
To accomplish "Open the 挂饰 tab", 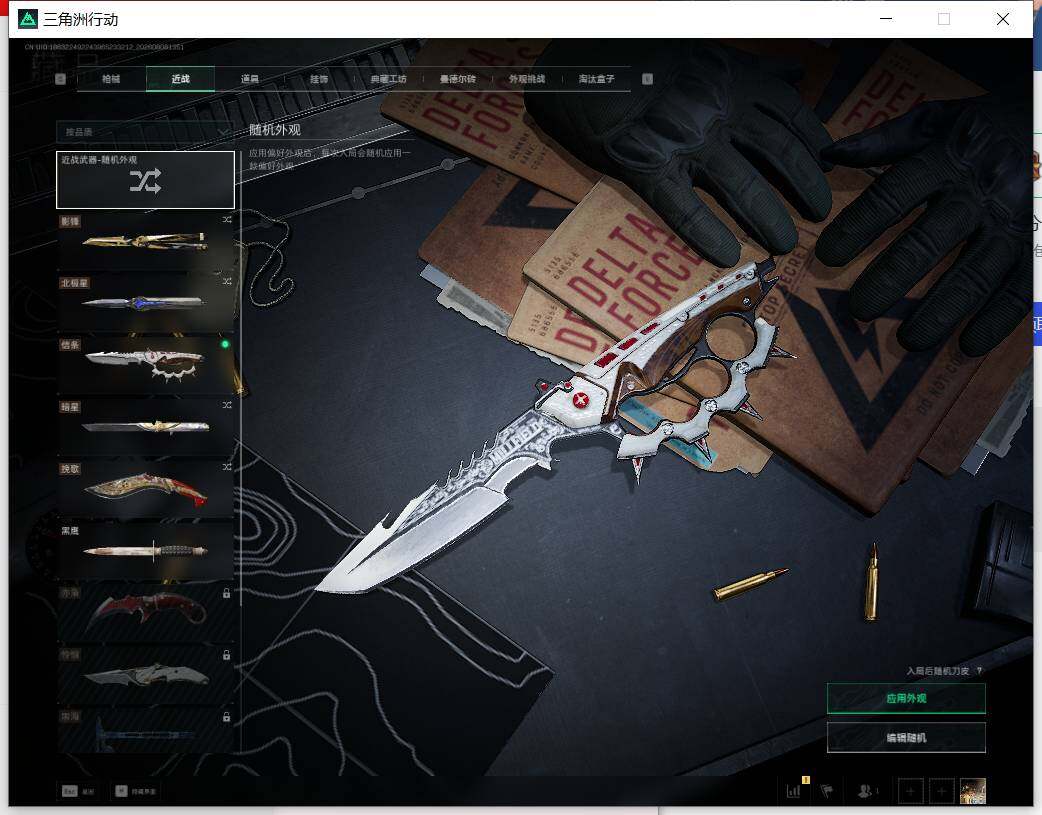I will click(319, 78).
